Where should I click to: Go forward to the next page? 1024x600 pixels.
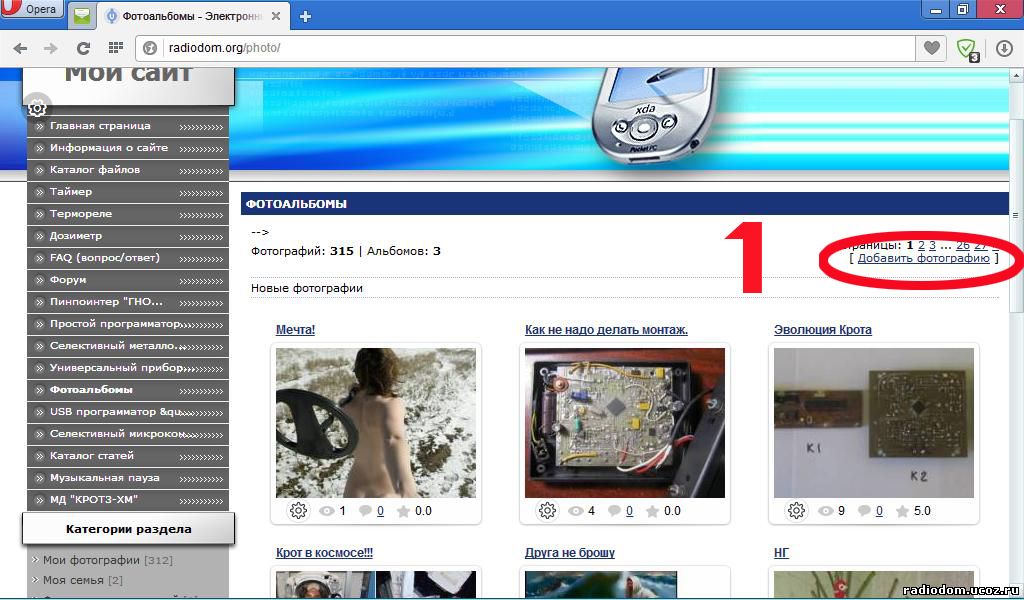pyautogui.click(x=50, y=48)
